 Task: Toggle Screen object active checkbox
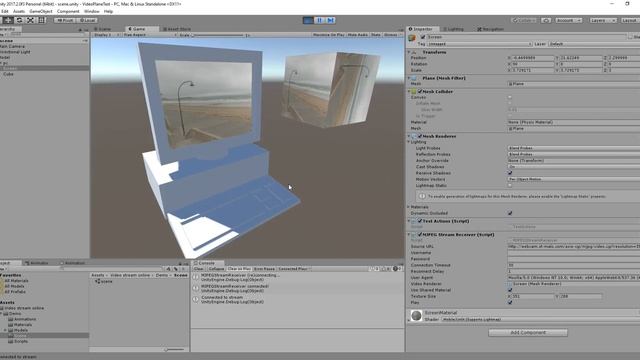pyautogui.click(x=423, y=37)
